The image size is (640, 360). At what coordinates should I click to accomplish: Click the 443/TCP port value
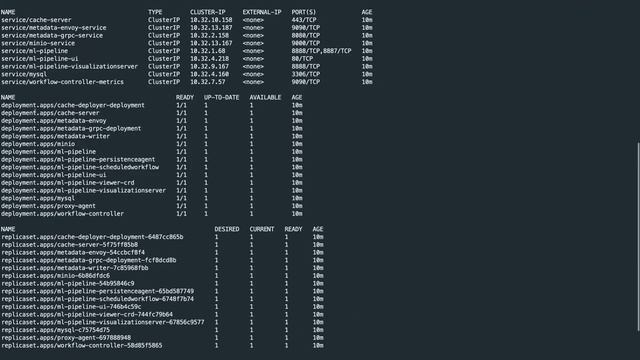(x=304, y=20)
